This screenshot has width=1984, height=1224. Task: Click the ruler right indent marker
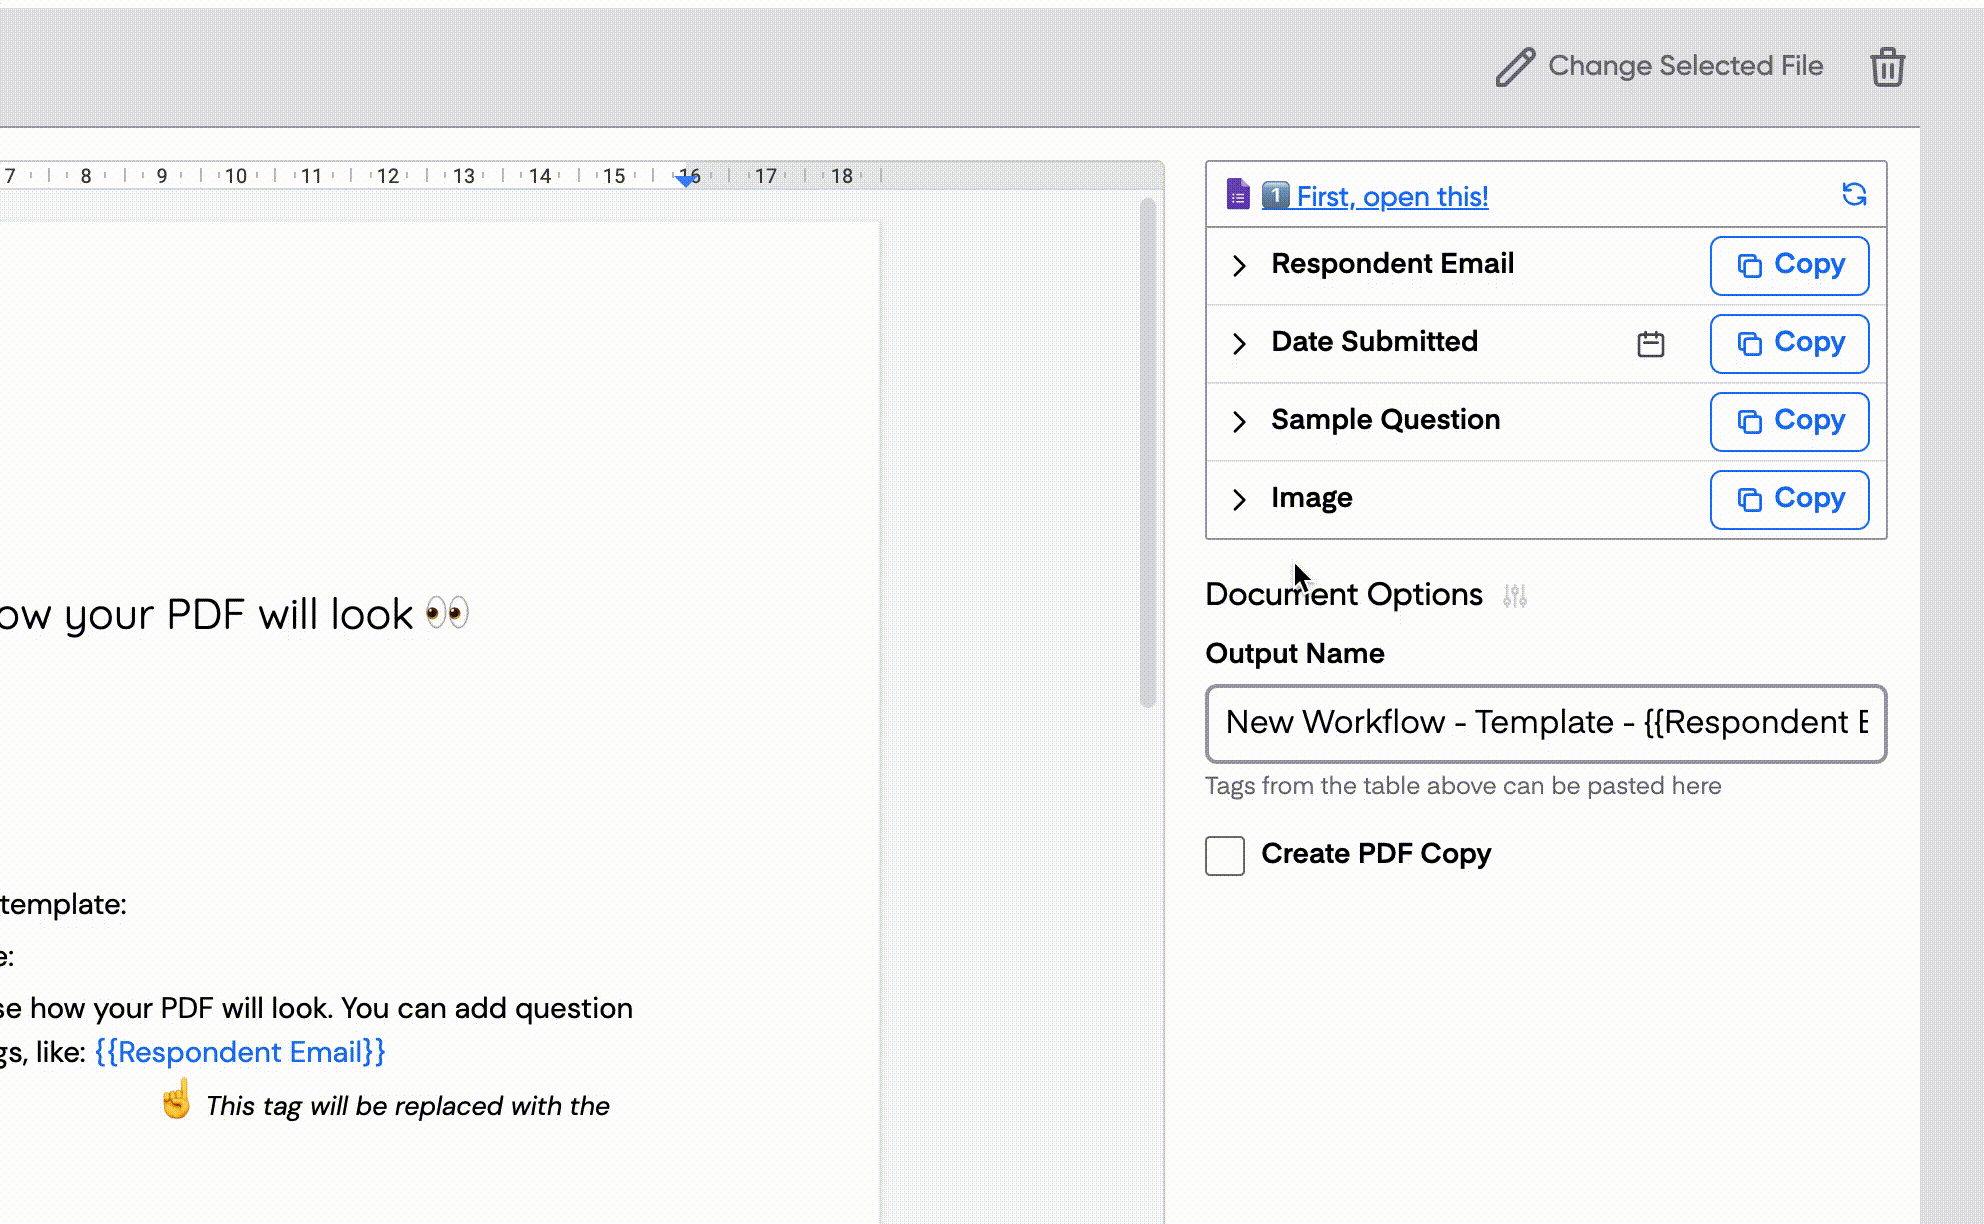(x=687, y=179)
